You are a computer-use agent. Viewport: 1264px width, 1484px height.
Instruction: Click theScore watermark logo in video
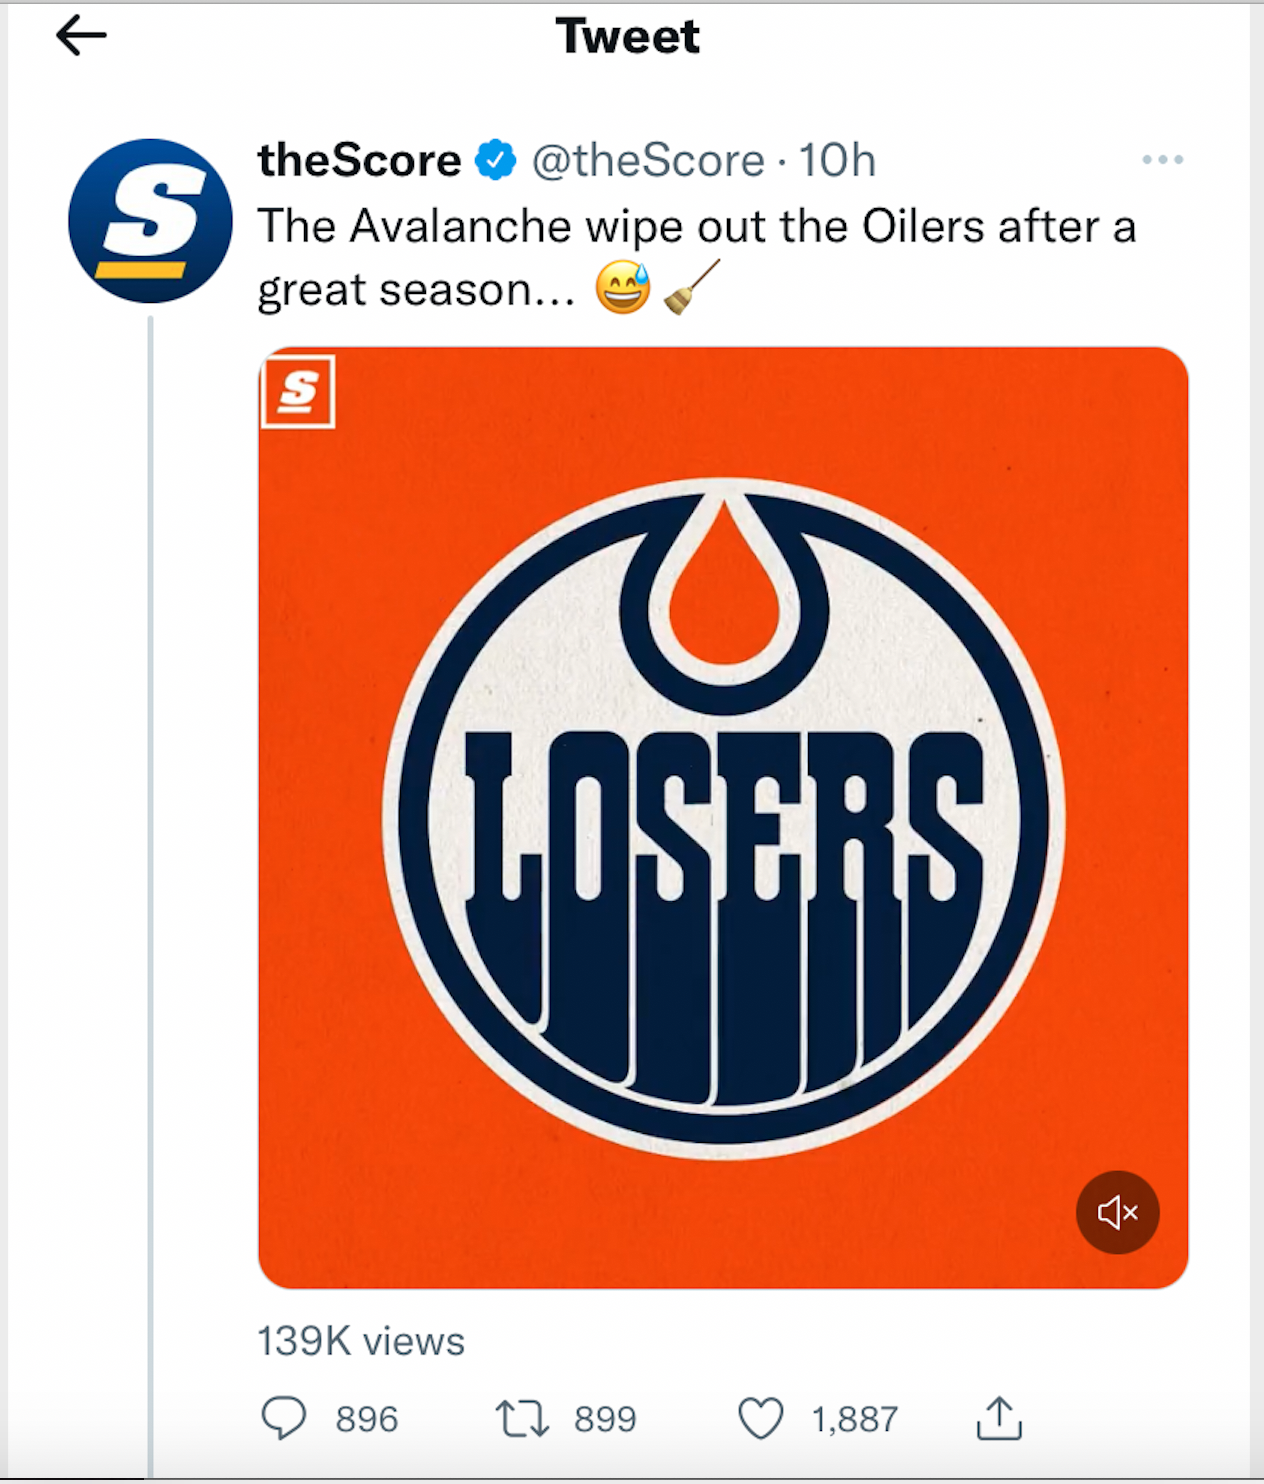(x=298, y=392)
